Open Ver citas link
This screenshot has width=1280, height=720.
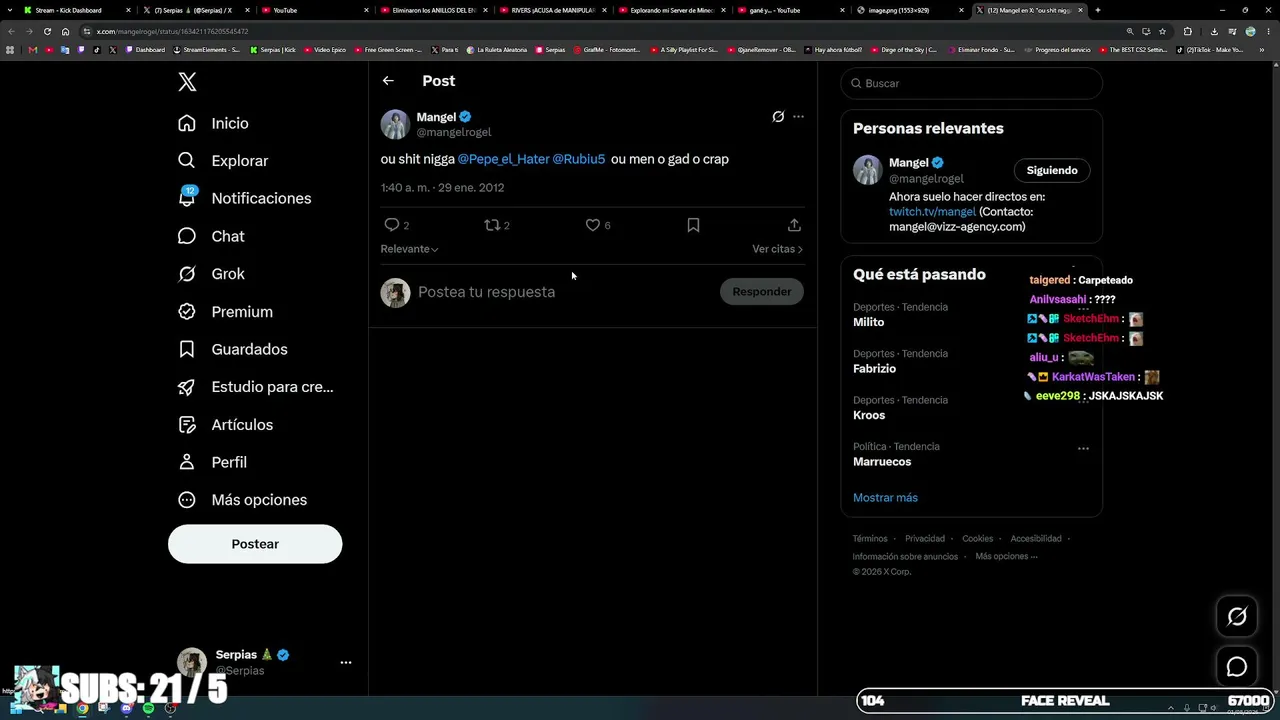click(x=778, y=249)
